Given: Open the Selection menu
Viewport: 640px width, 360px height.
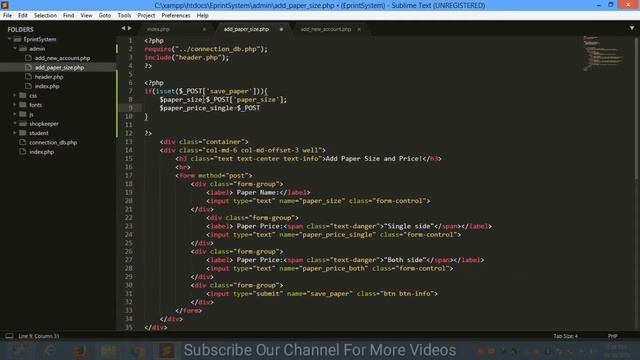Looking at the screenshot, I should (45, 16).
